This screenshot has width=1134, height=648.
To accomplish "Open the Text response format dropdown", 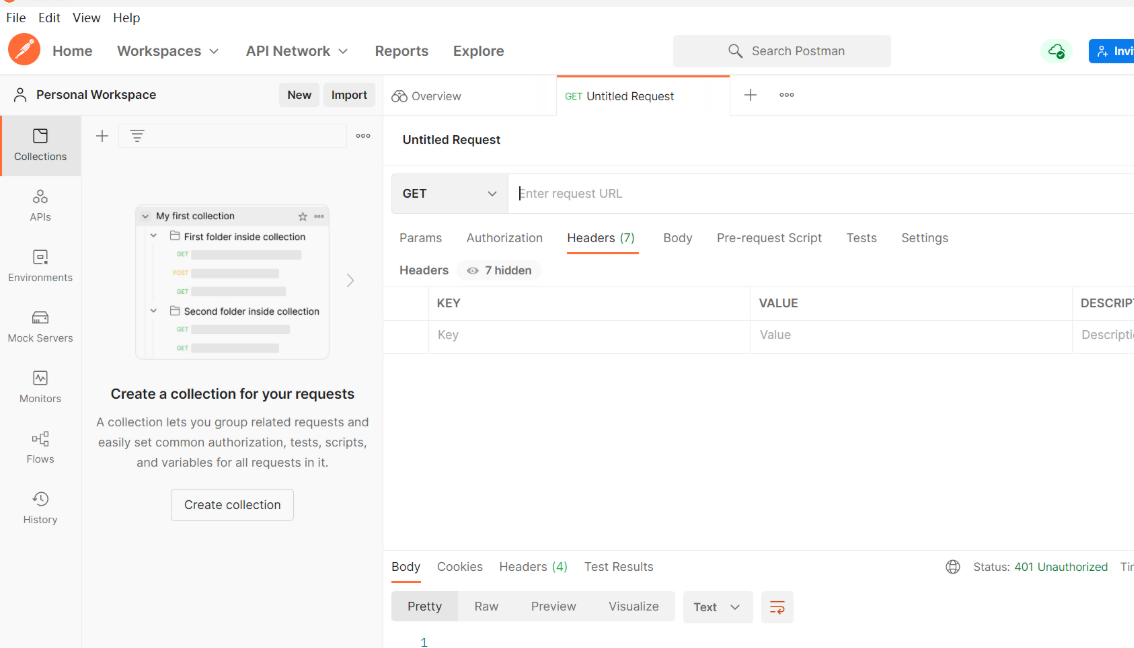I will pyautogui.click(x=717, y=607).
